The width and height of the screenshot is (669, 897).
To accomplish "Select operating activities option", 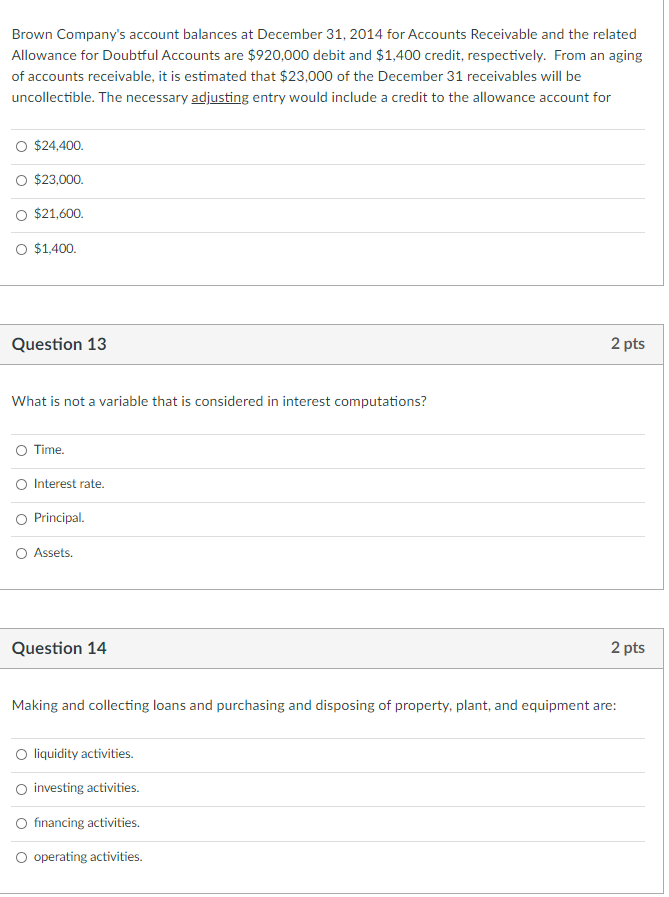I will click(21, 857).
